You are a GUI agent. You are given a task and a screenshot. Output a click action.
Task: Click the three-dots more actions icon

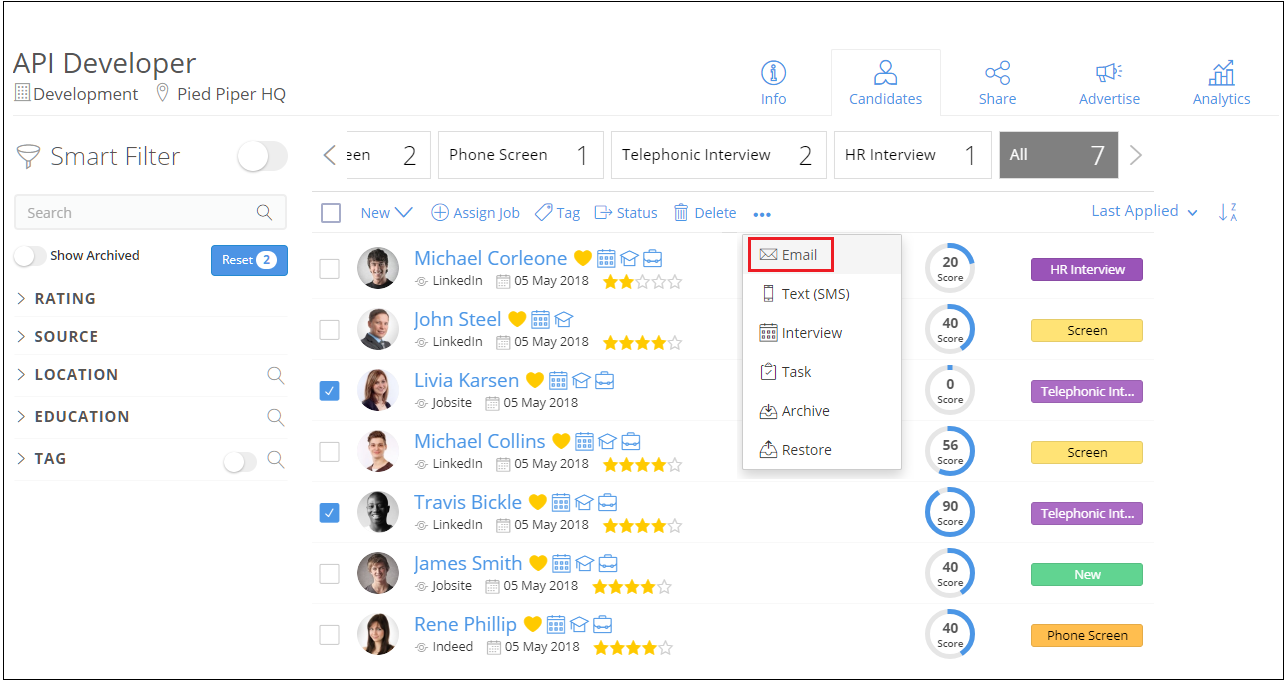[762, 214]
